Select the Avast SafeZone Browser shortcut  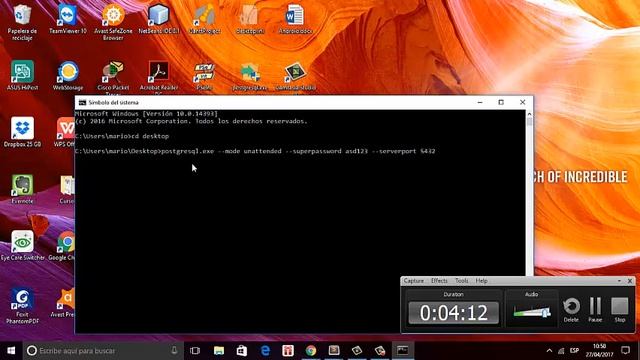[x=113, y=21]
